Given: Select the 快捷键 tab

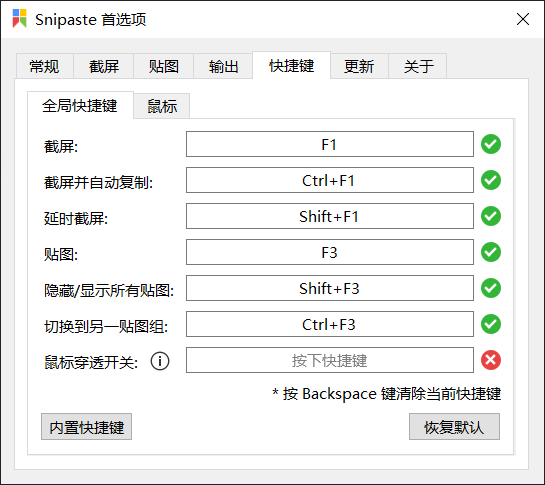Looking at the screenshot, I should [291, 65].
